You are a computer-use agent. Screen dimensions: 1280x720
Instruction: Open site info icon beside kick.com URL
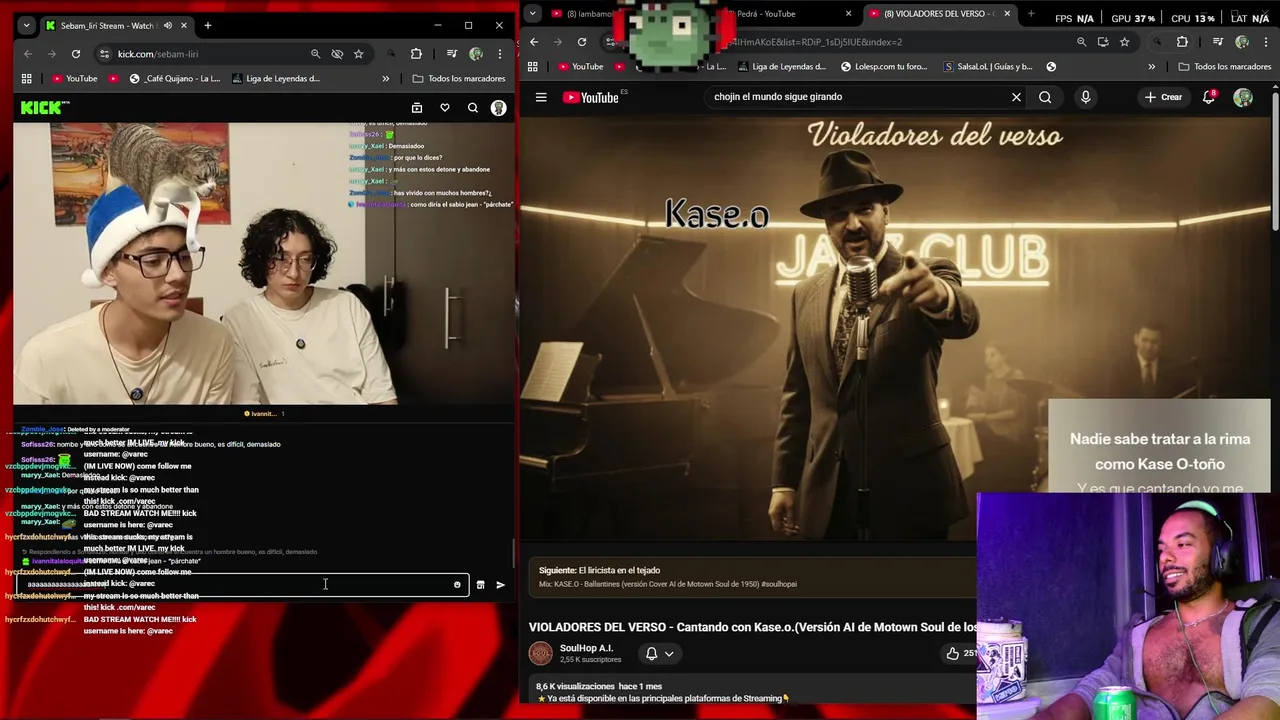coord(104,54)
